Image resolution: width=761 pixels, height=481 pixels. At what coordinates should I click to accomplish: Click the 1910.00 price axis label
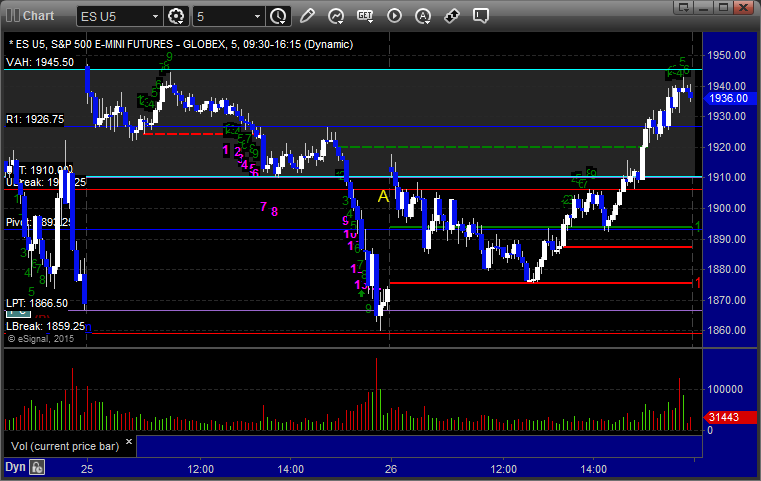point(727,177)
